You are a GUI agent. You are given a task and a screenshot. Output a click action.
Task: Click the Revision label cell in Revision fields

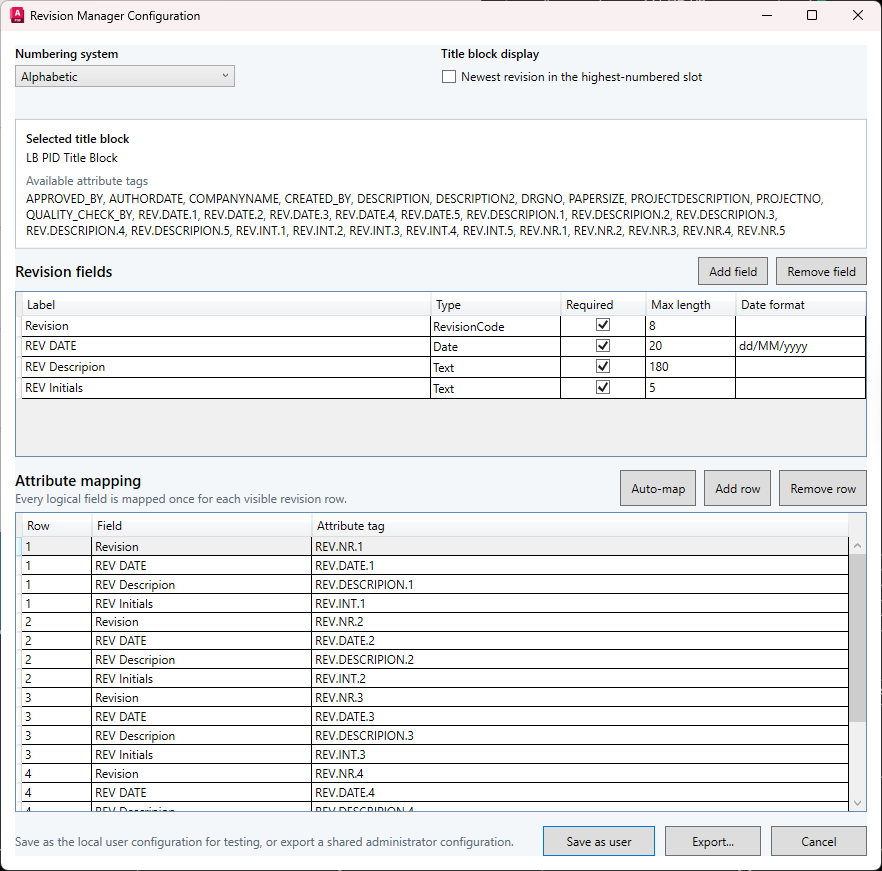pos(226,326)
